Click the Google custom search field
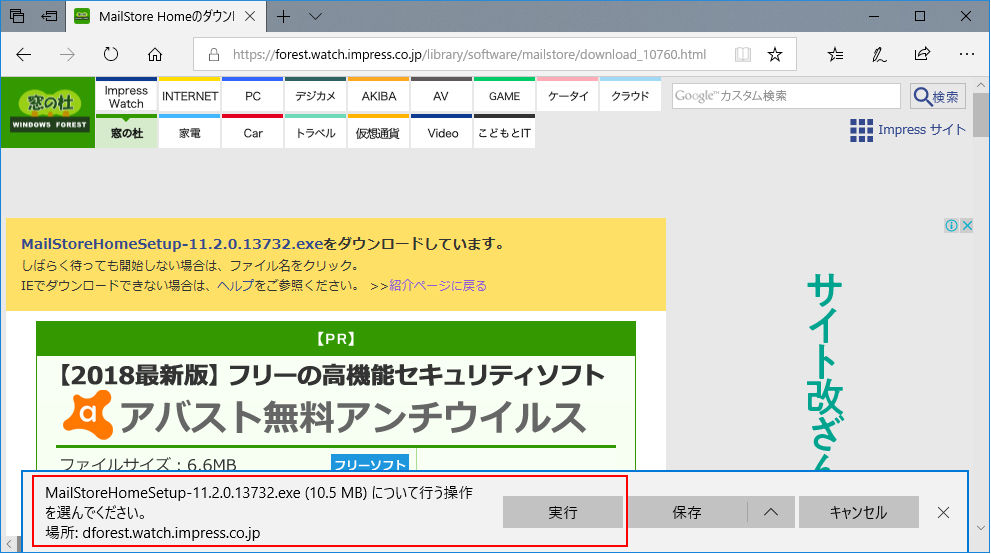 coord(786,96)
